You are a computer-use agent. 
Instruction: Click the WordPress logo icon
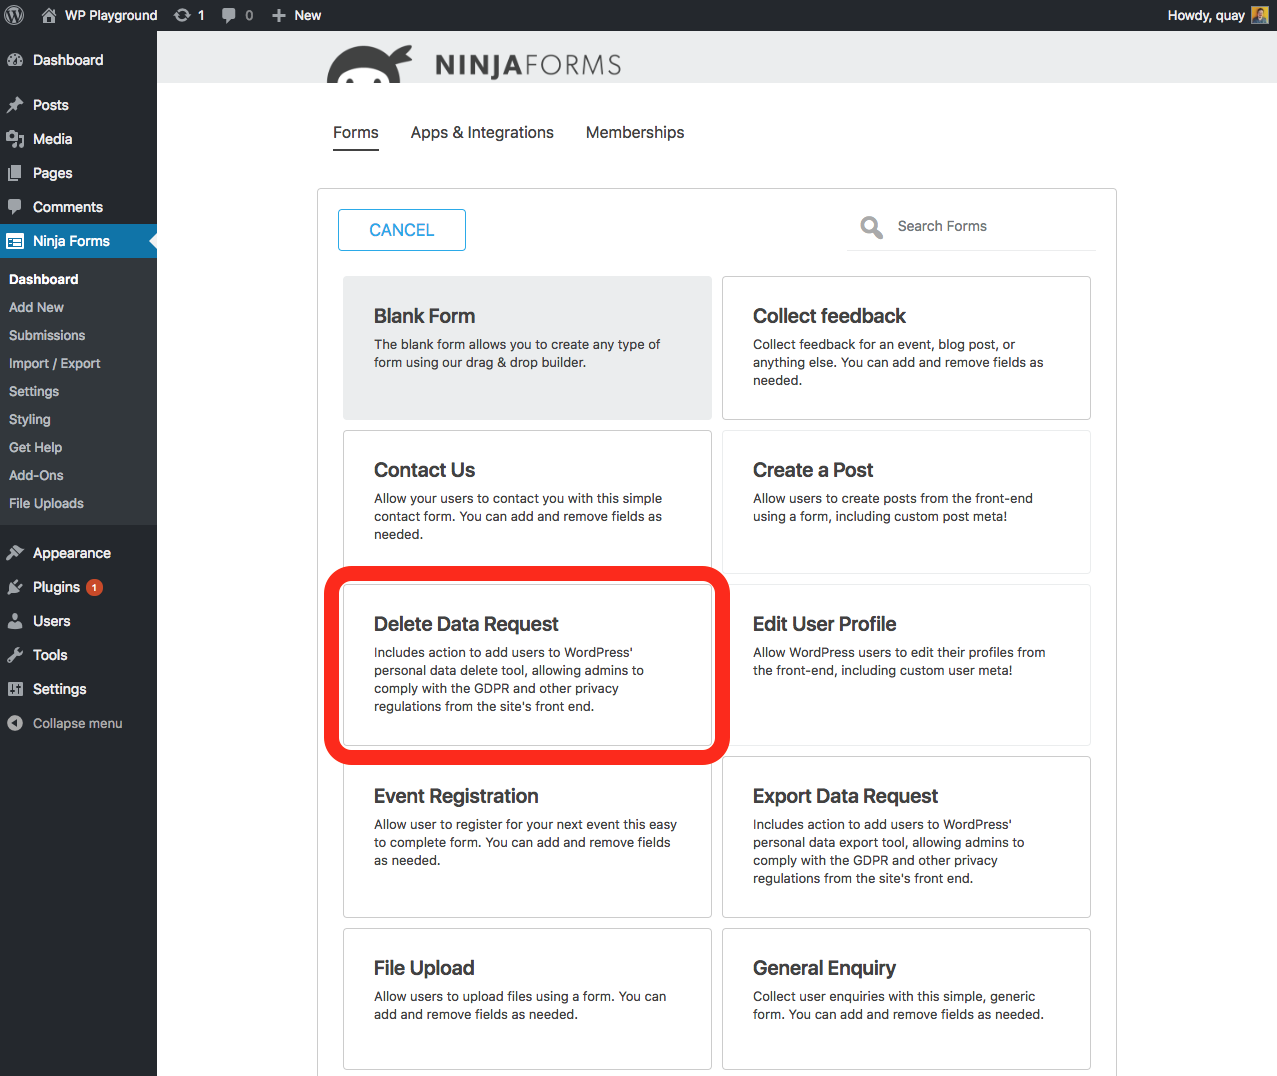[15, 15]
